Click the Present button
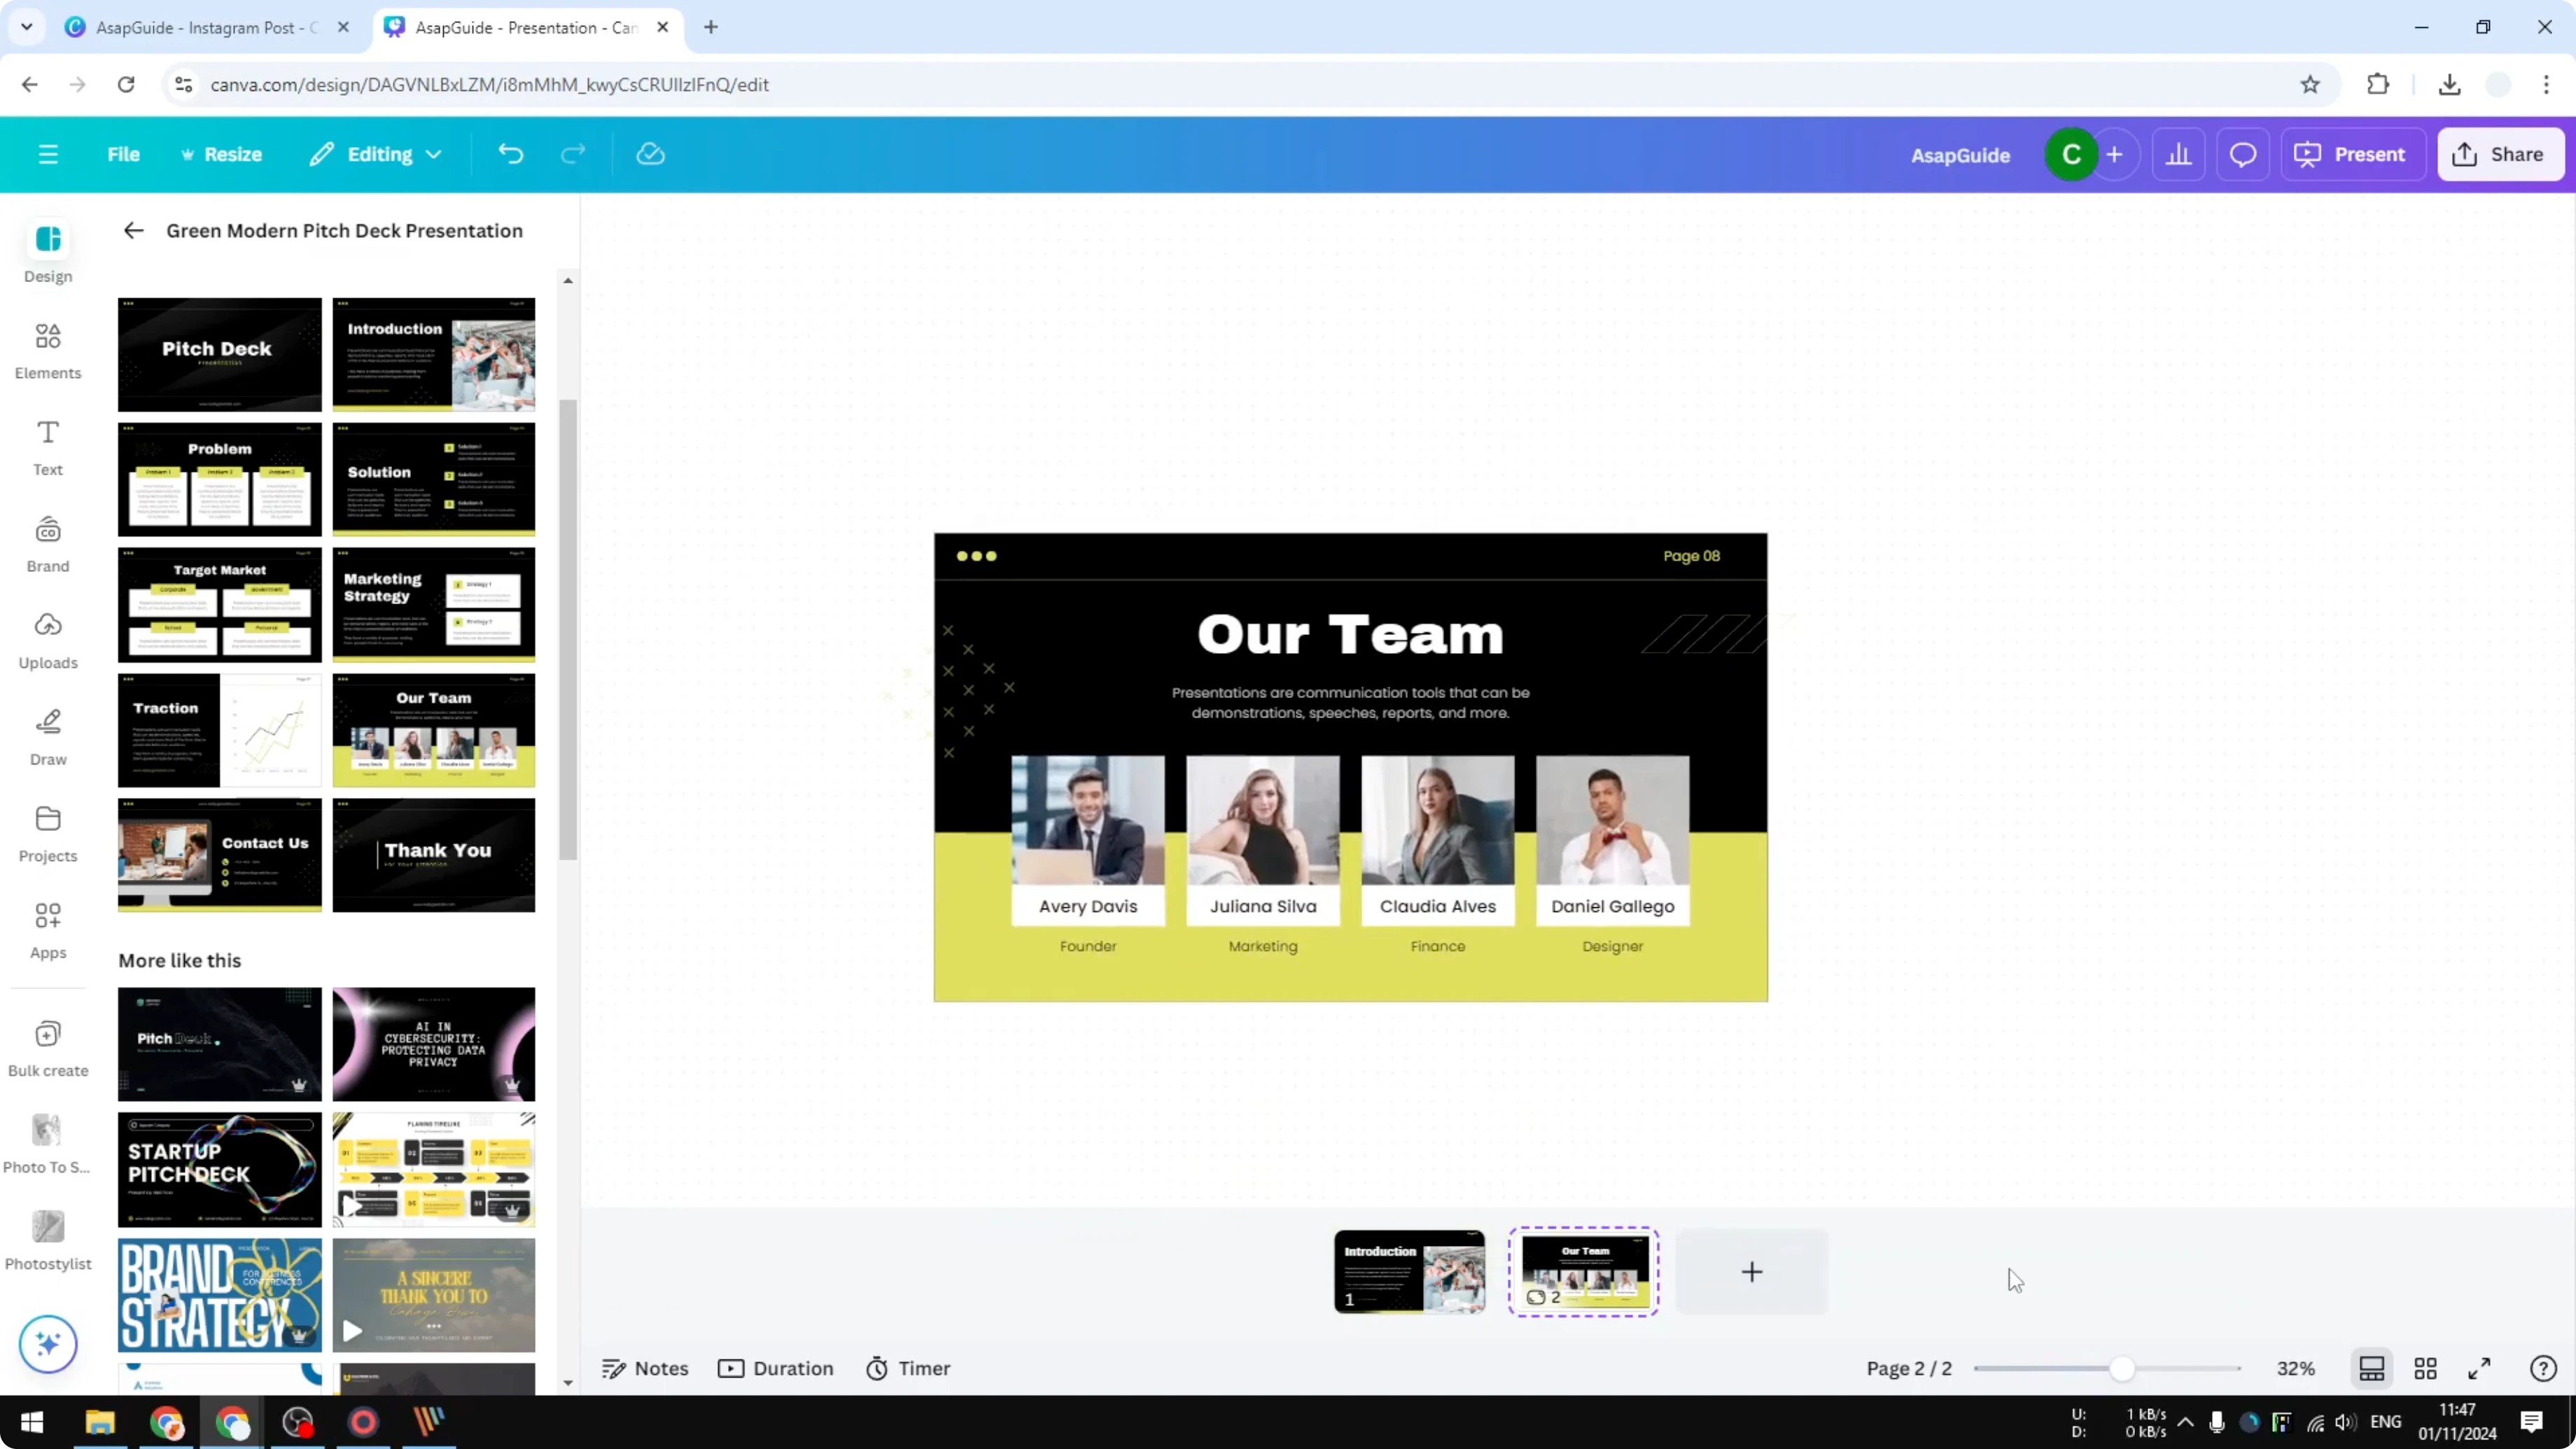 tap(2353, 153)
